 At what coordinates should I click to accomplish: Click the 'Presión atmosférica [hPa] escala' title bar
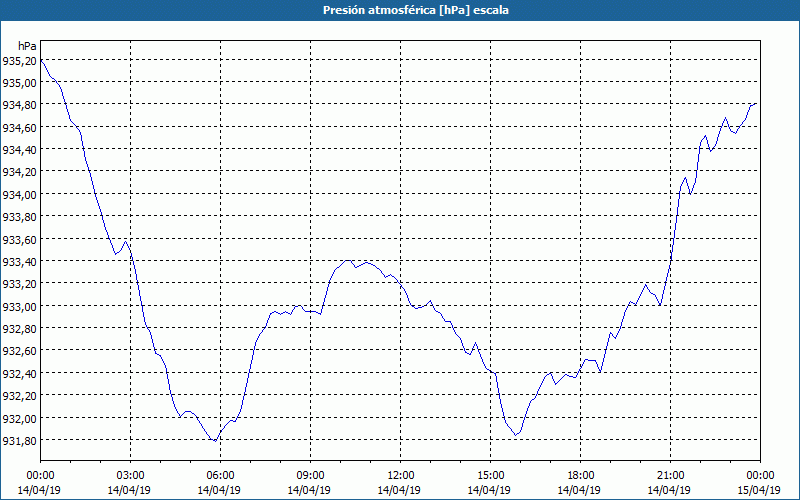(400, 10)
